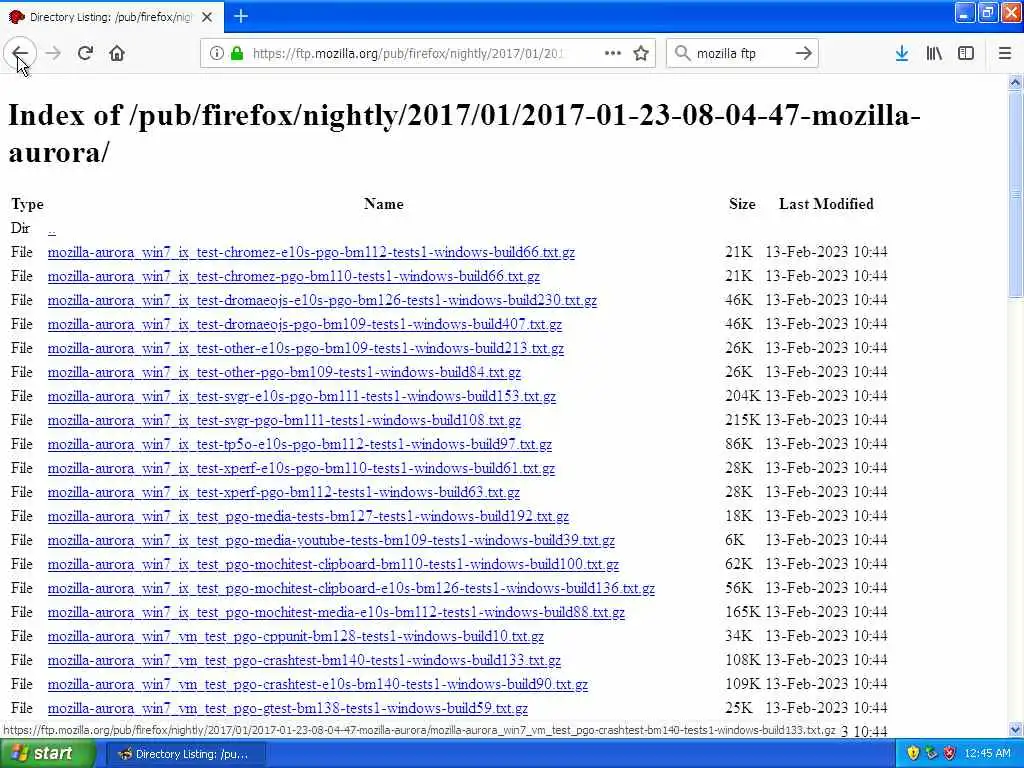Viewport: 1024px width, 768px height.
Task: Open the parent directory '..' link
Action: tap(52, 229)
